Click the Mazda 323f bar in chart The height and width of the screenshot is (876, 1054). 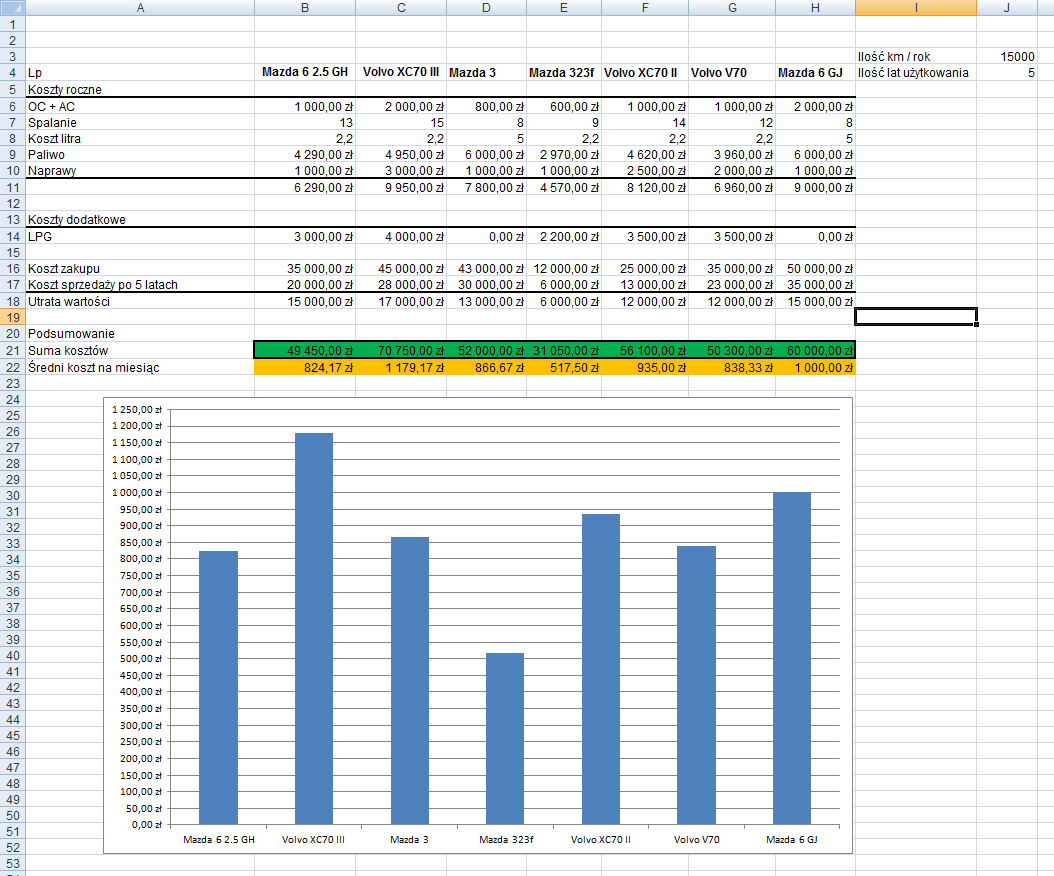coord(505,740)
